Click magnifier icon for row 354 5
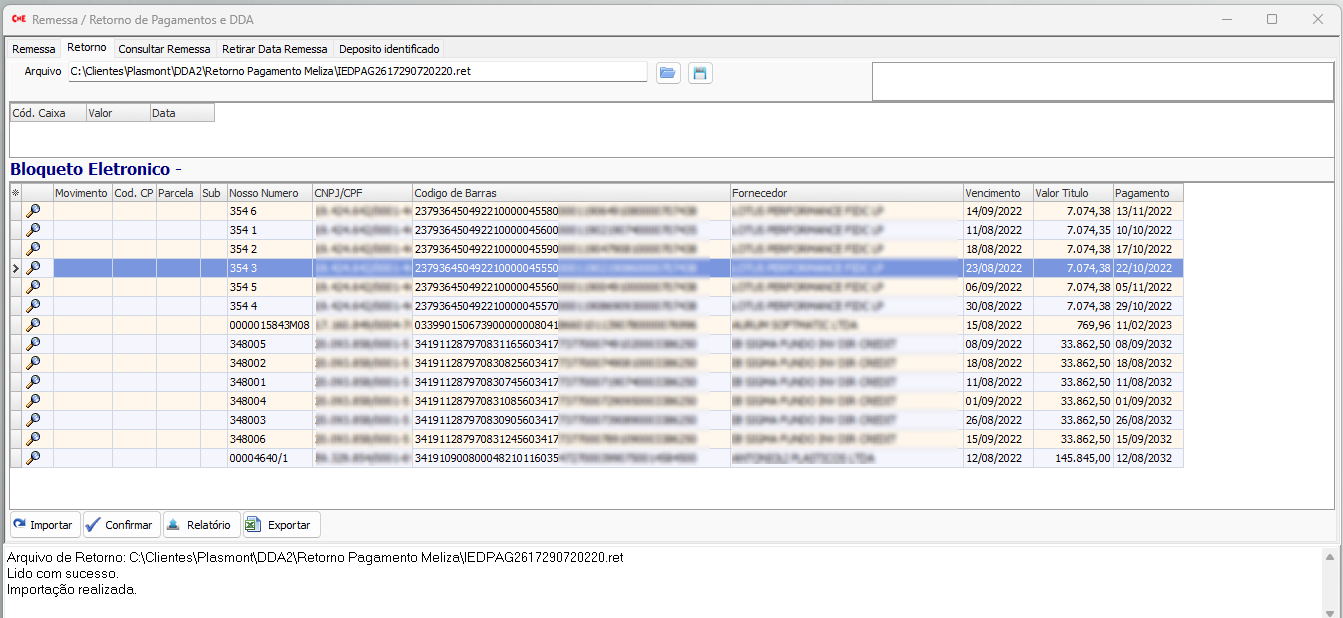Viewport: 1343px width, 618px height. pos(33,287)
